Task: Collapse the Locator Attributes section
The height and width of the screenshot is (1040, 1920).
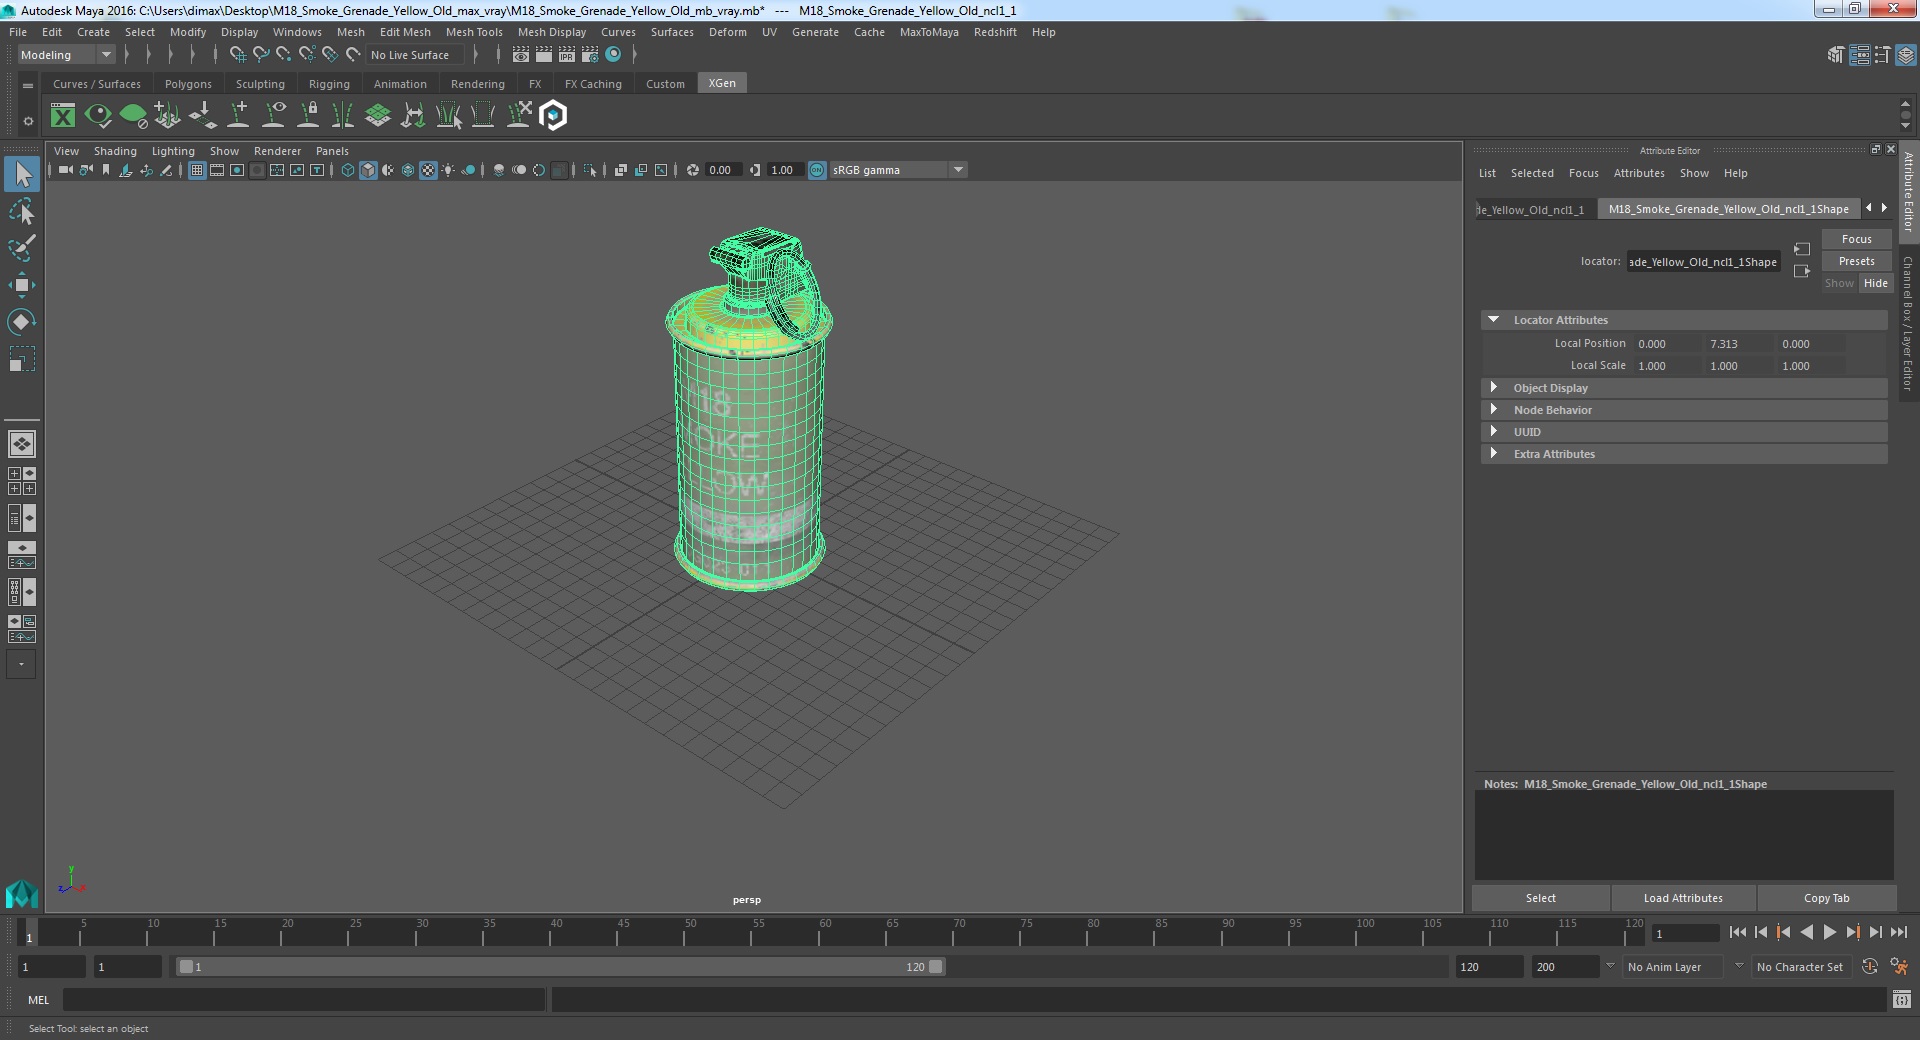Action: pyautogui.click(x=1493, y=320)
